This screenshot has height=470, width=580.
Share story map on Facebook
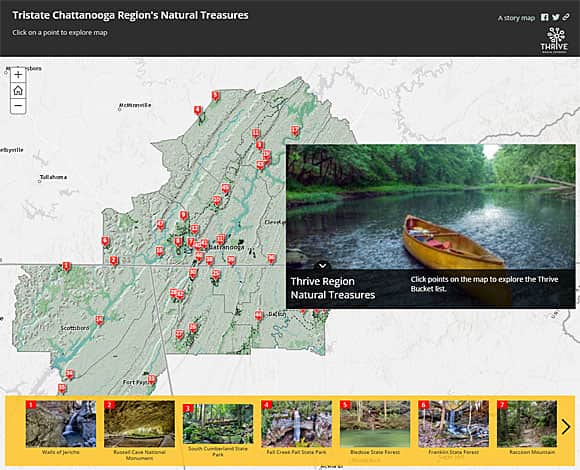click(544, 17)
